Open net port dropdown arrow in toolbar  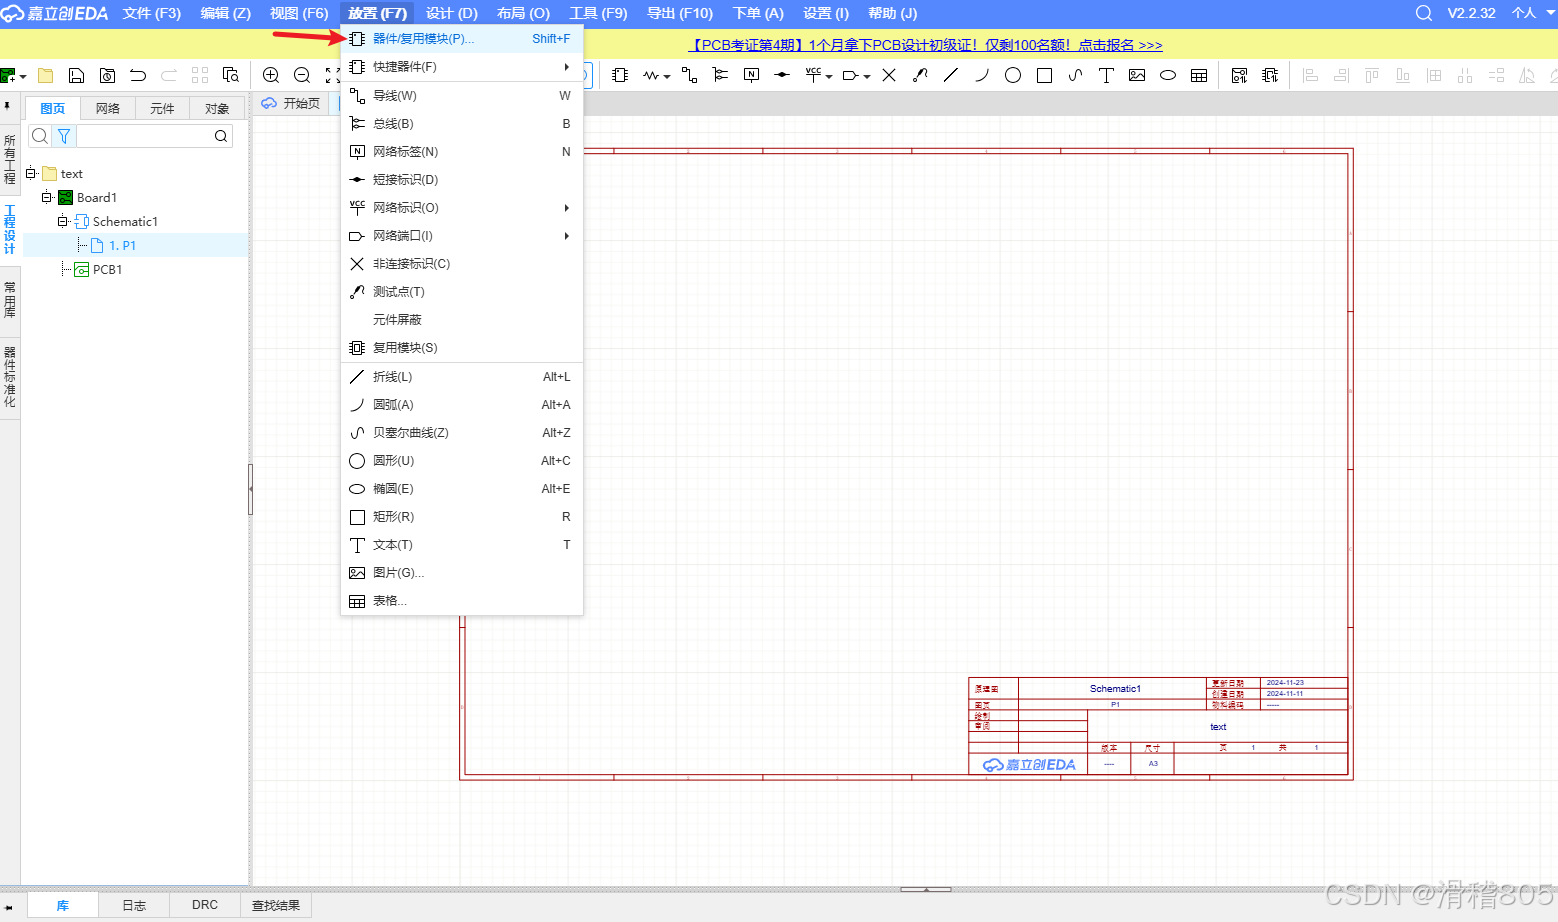(x=867, y=77)
